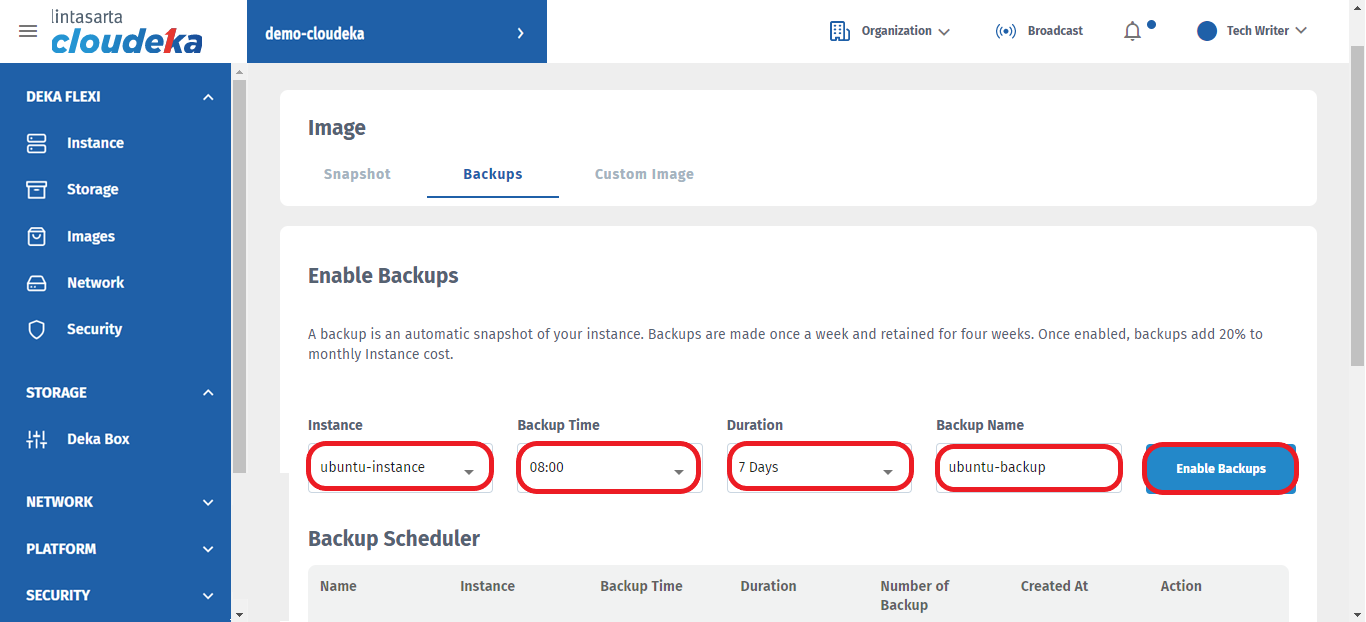This screenshot has height=622, width=1366.
Task: Open the demo-cloudeka project selector
Action: pyautogui.click(x=396, y=33)
